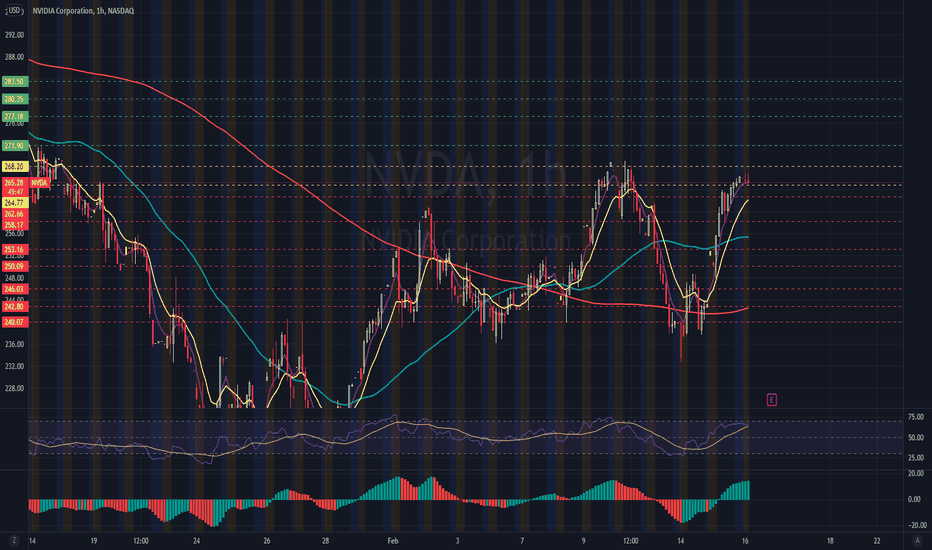Toggle auto scale with the A button
This screenshot has height=550, width=932.
(x=917, y=540)
